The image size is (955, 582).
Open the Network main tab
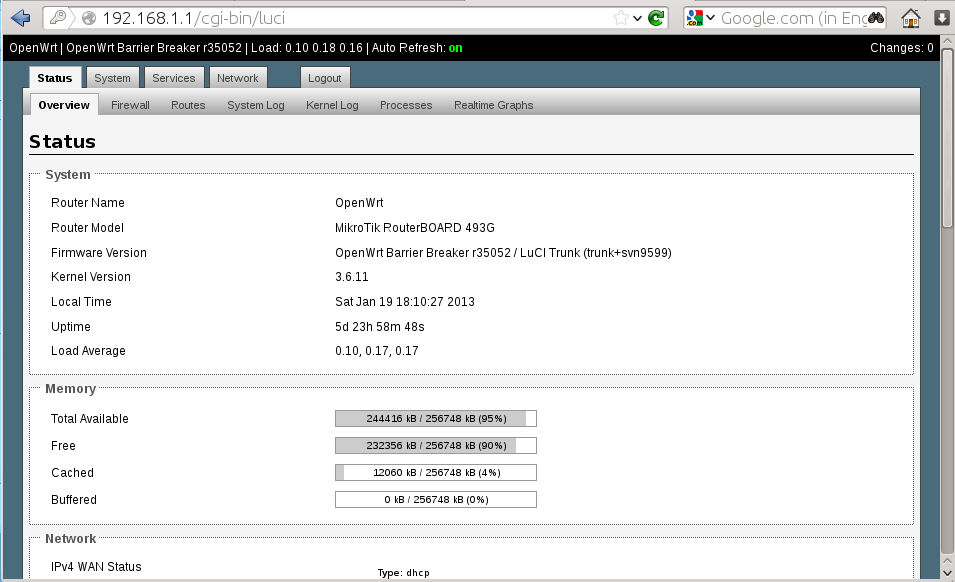[x=238, y=78]
